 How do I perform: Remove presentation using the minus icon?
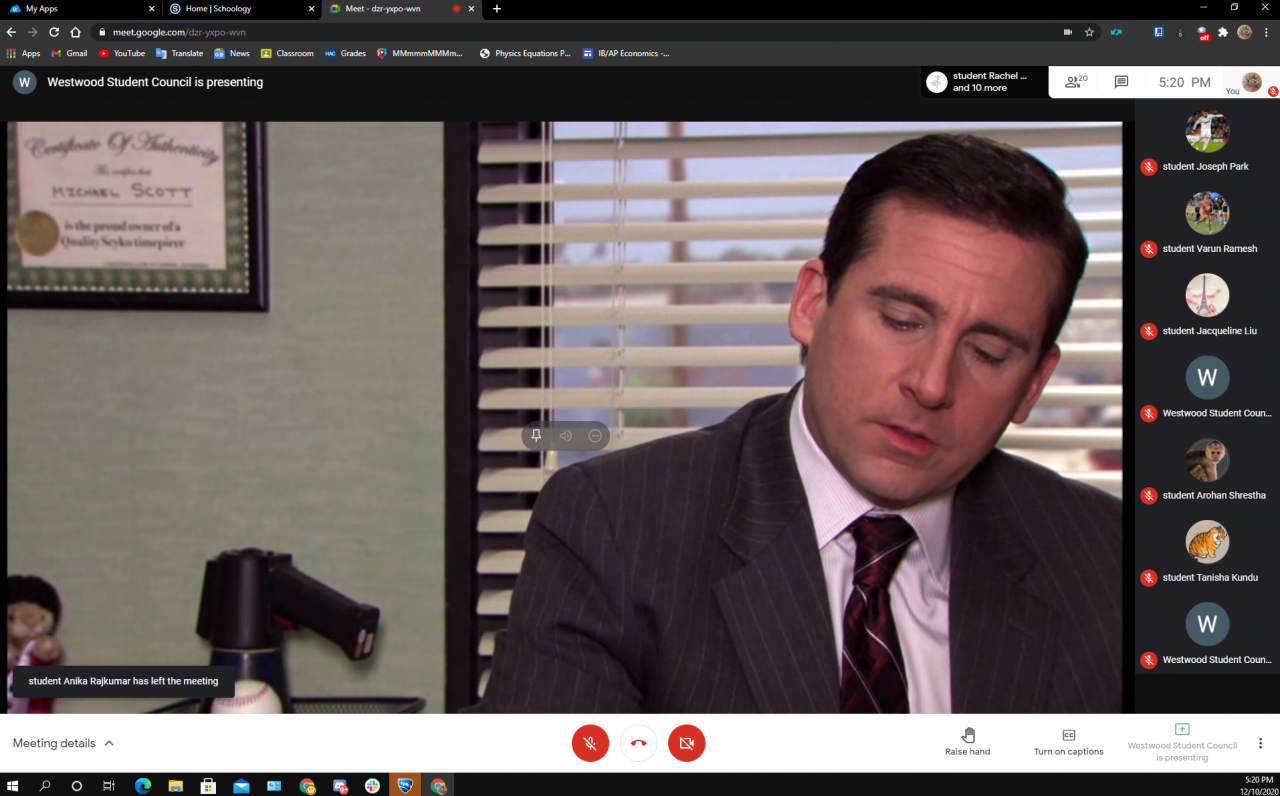[595, 436]
